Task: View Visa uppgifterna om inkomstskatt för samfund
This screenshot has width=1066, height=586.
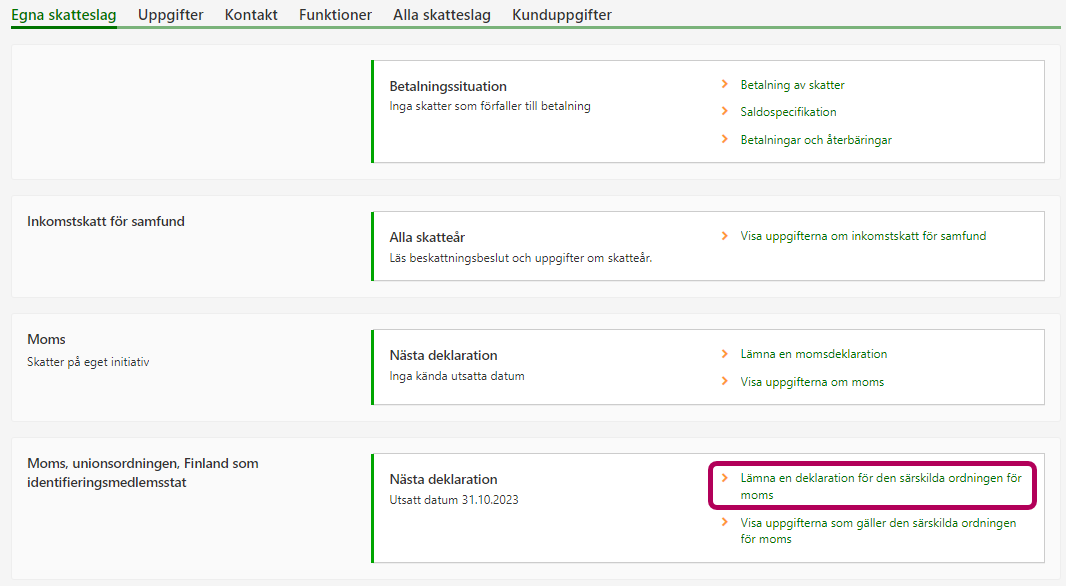Action: pyautogui.click(x=863, y=236)
